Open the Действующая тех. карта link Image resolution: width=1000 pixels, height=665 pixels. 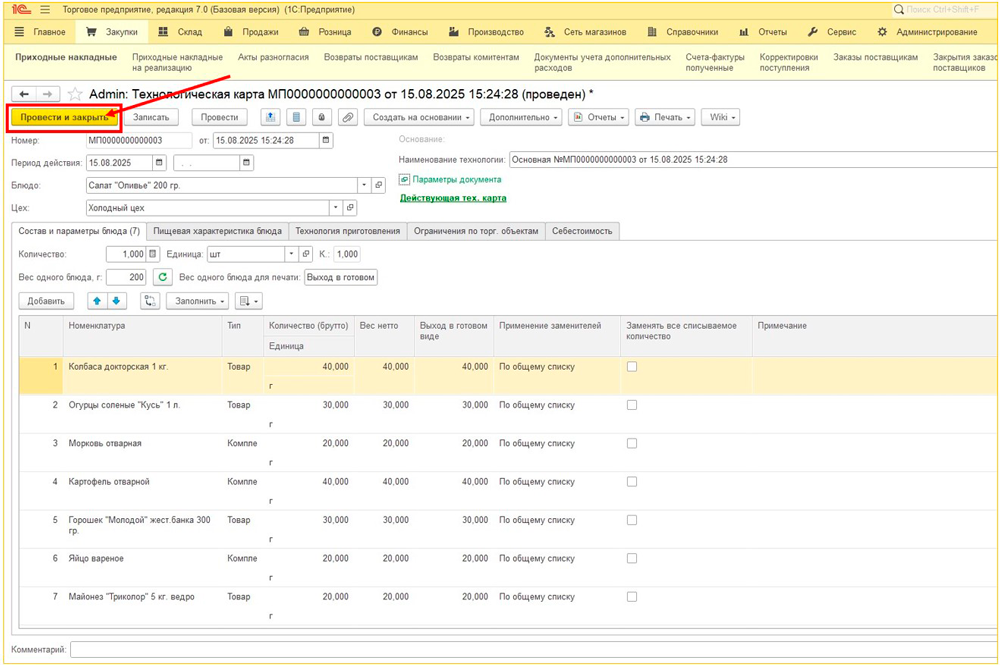tap(453, 198)
